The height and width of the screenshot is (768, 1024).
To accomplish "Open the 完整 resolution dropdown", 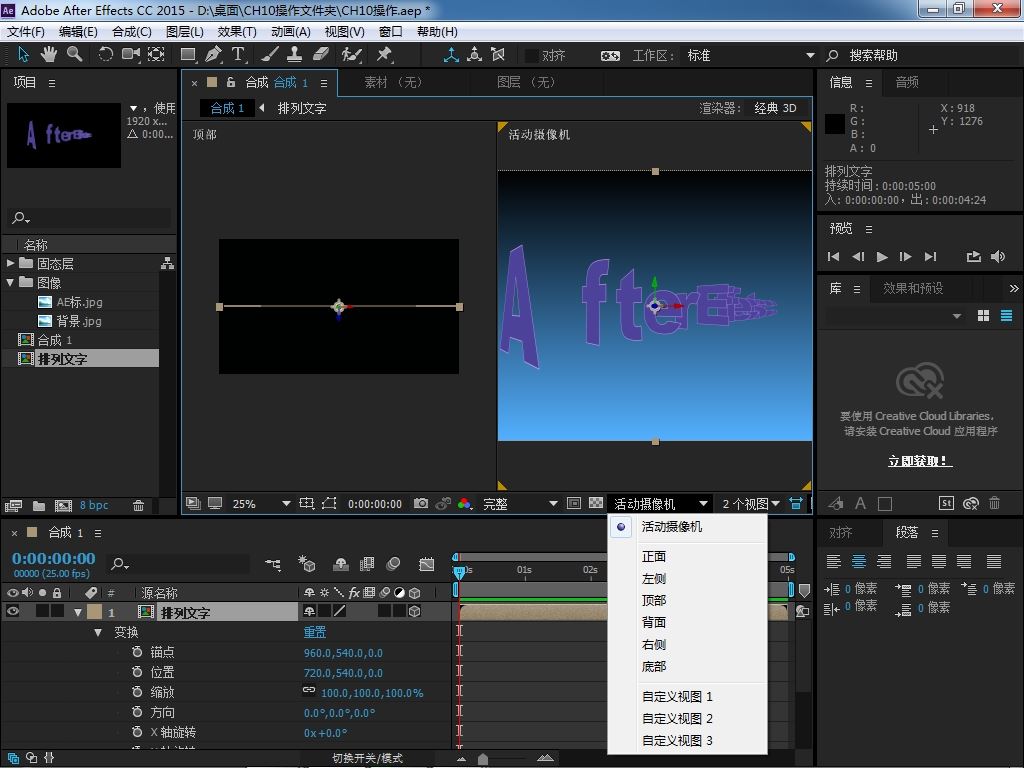I will 519,504.
